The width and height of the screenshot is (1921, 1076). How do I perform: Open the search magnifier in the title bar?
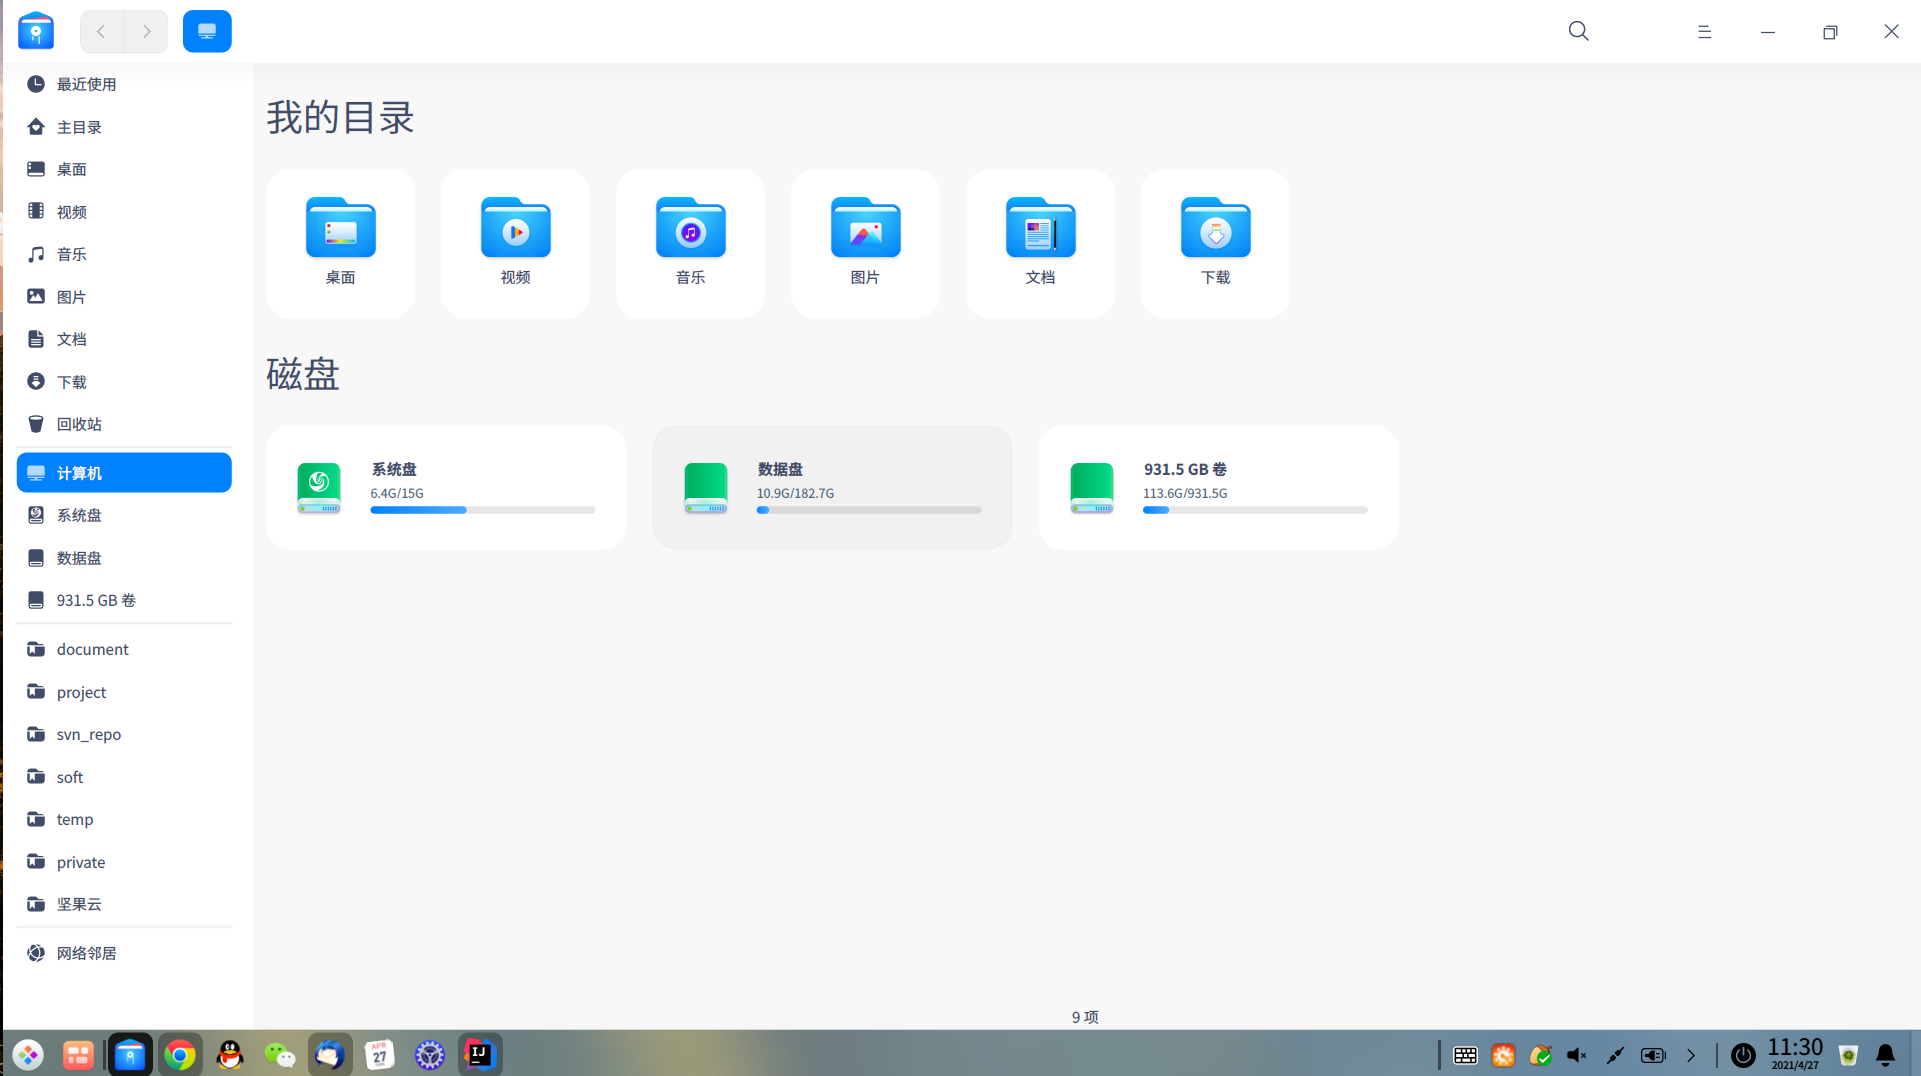pyautogui.click(x=1578, y=31)
